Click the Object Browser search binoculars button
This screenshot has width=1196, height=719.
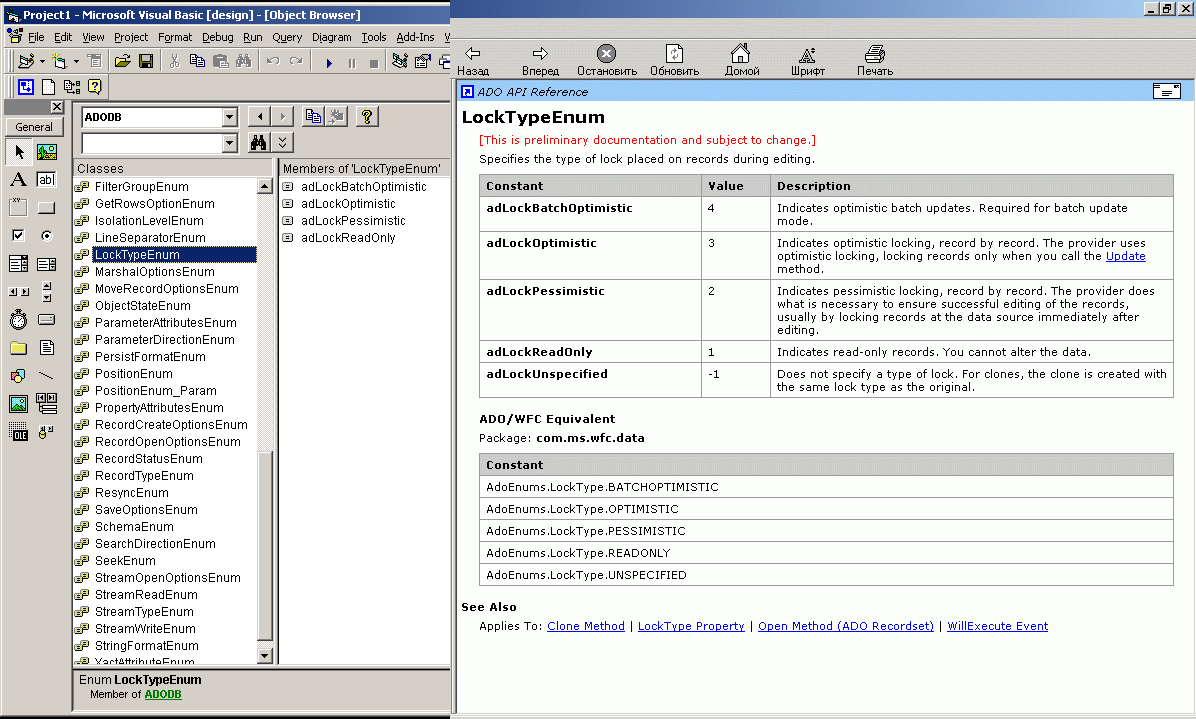(259, 143)
